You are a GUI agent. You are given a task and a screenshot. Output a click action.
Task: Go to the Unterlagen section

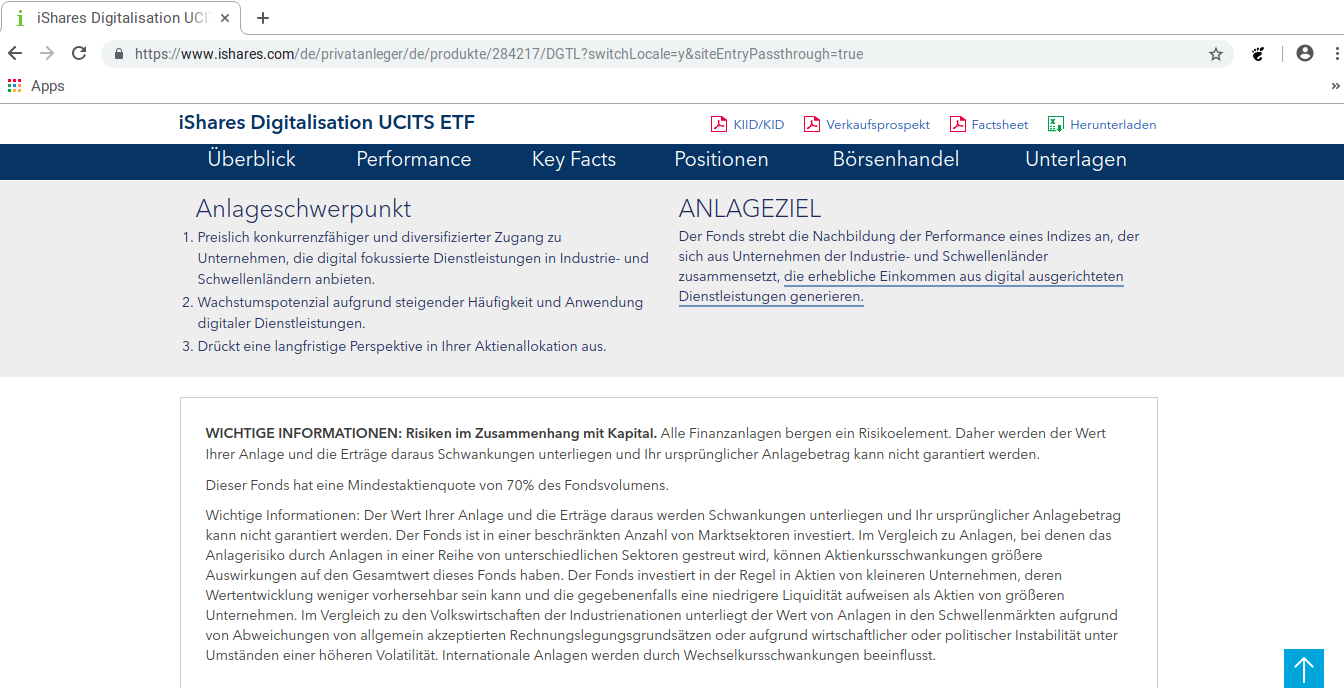pos(1076,159)
